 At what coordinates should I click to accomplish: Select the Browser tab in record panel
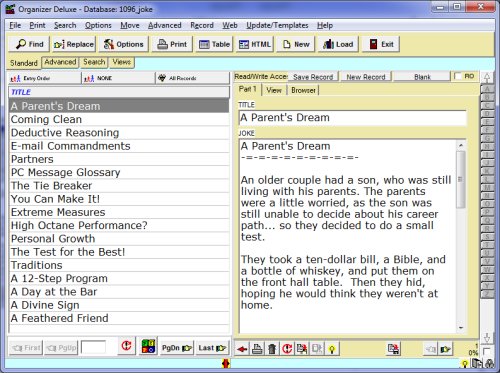click(x=303, y=90)
